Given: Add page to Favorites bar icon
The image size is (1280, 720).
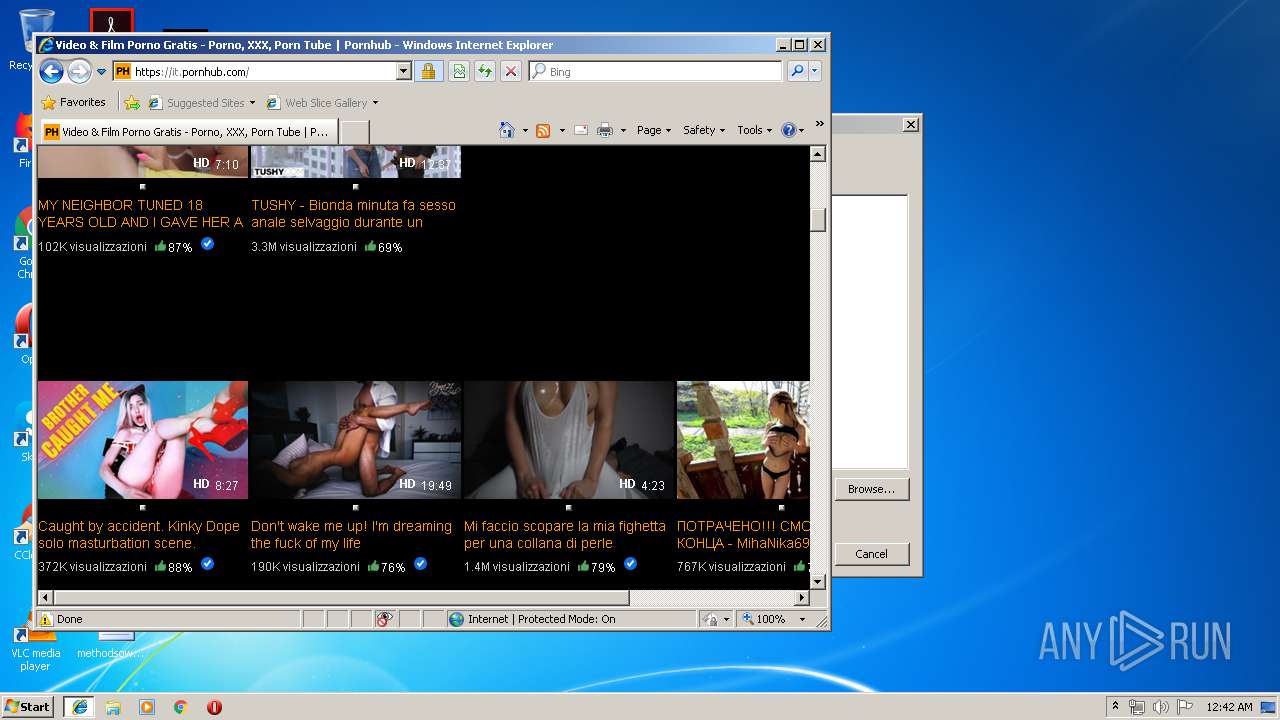Looking at the screenshot, I should [132, 102].
